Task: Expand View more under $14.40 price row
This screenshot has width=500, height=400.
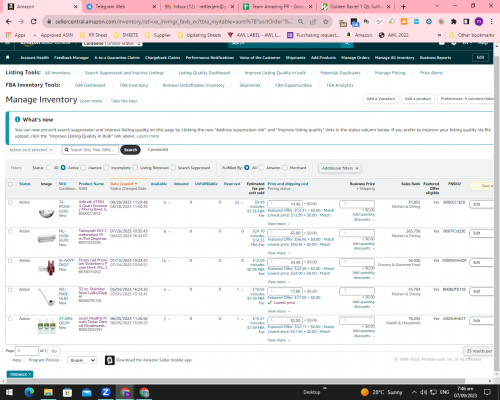Action: click(278, 224)
